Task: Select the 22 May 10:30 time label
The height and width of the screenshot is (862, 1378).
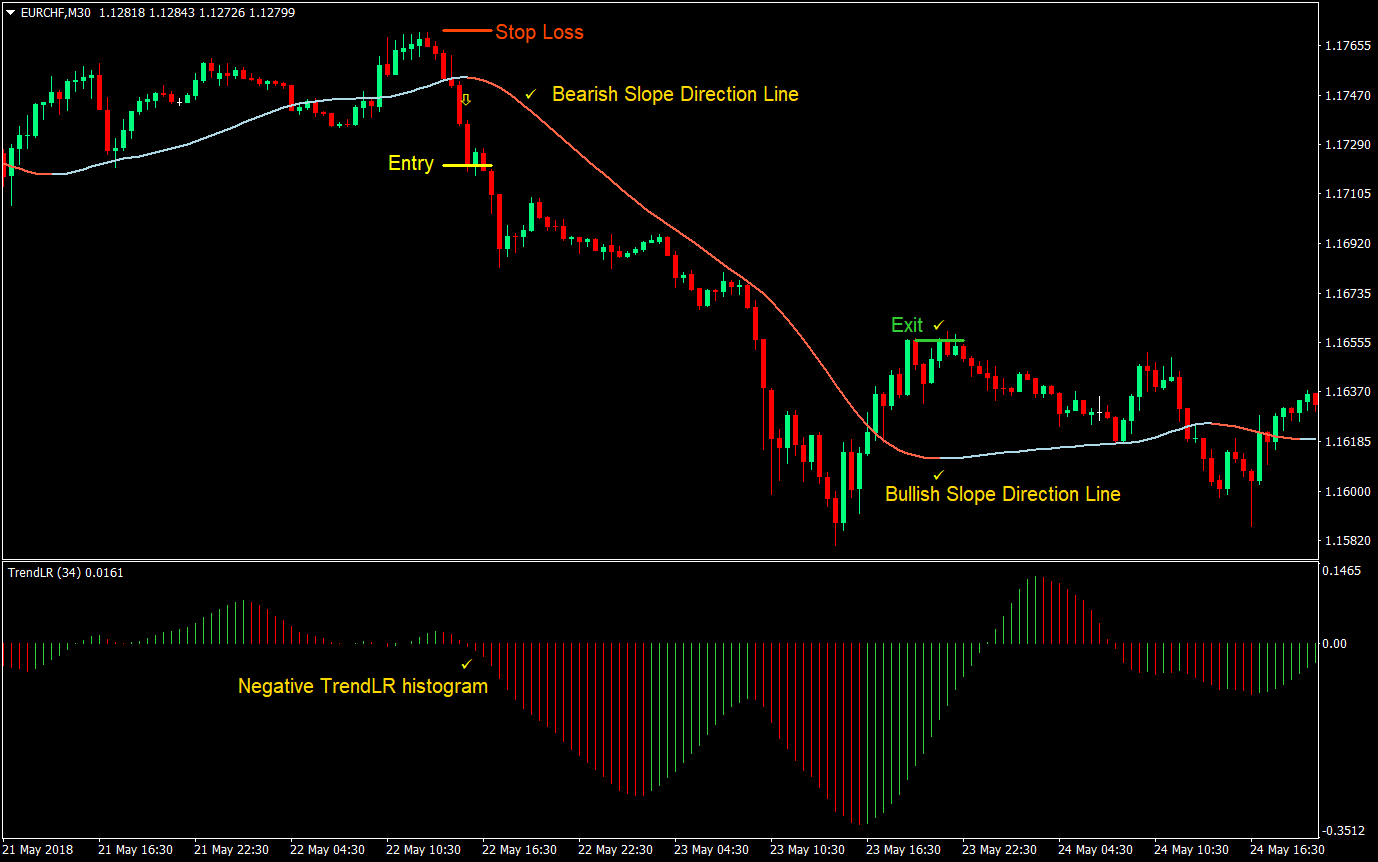Action: click(423, 849)
